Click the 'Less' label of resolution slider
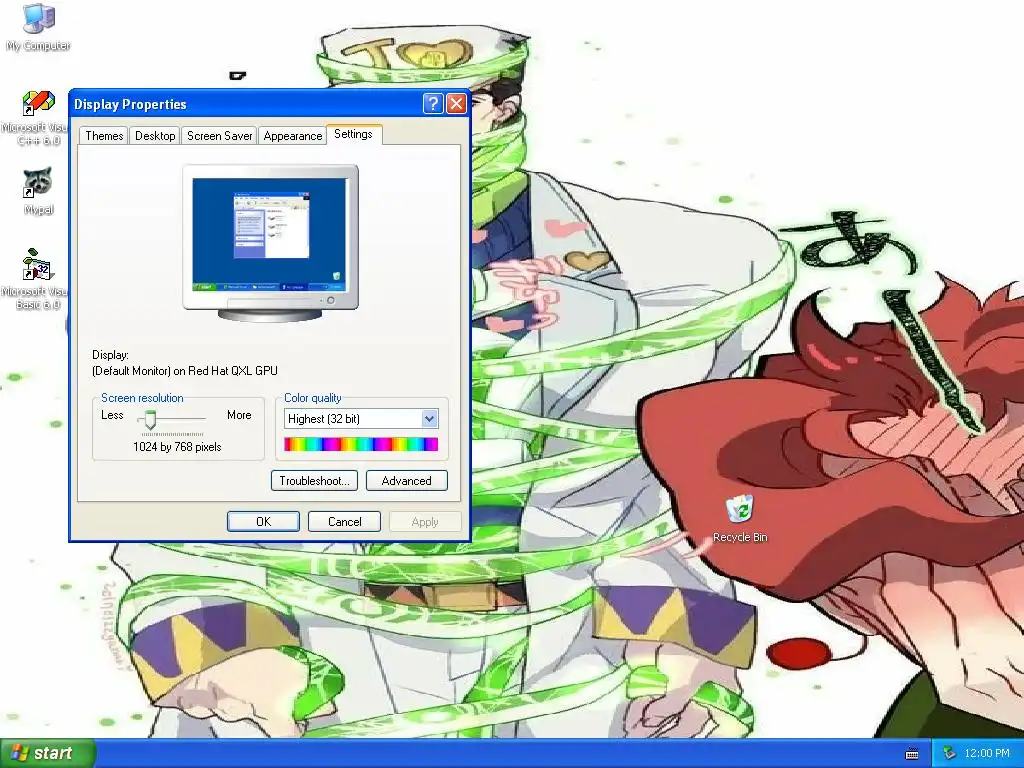Viewport: 1024px width, 768px height. click(112, 415)
